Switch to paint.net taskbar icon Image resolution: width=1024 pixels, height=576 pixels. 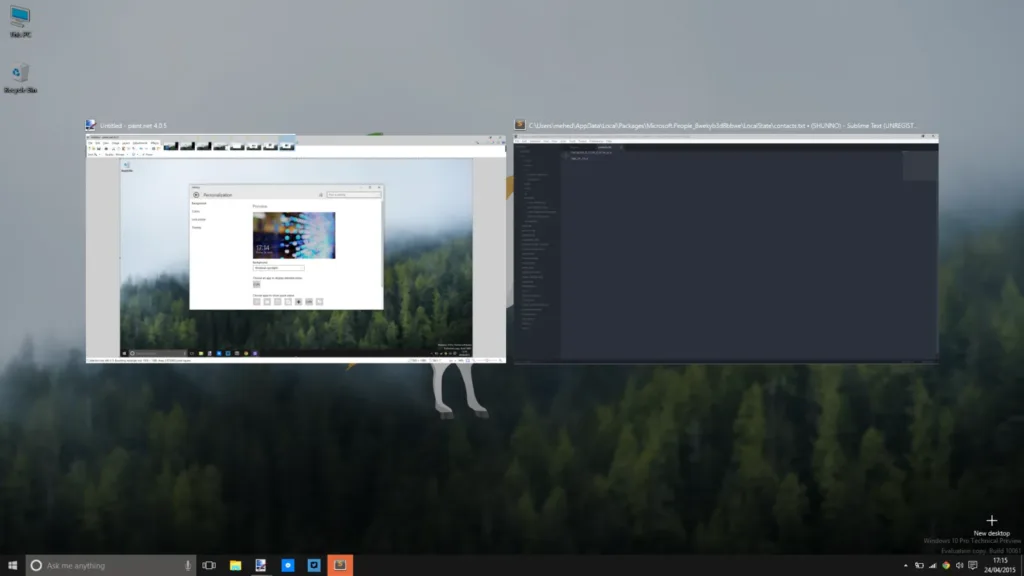pos(261,566)
